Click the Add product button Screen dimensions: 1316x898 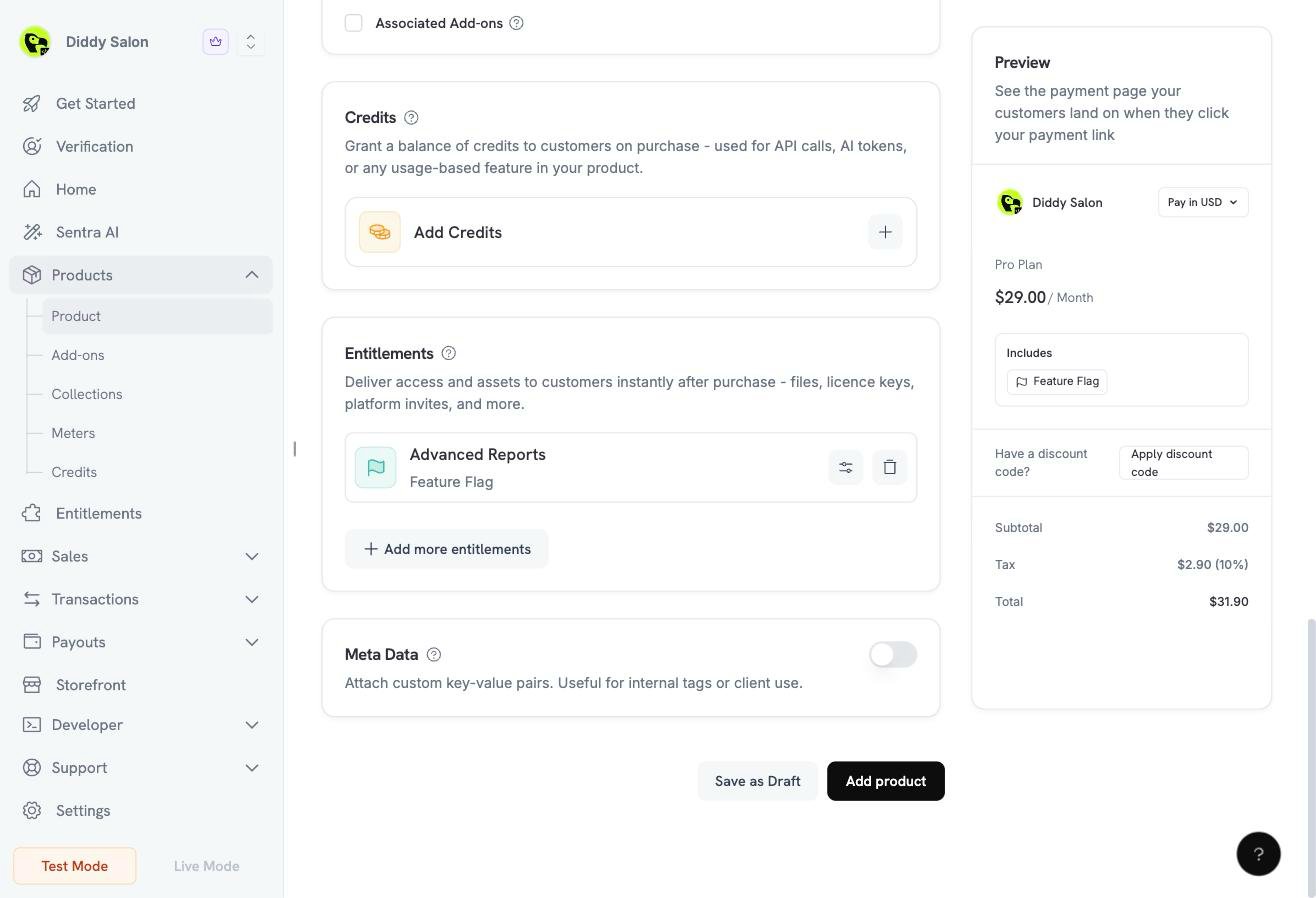point(886,781)
